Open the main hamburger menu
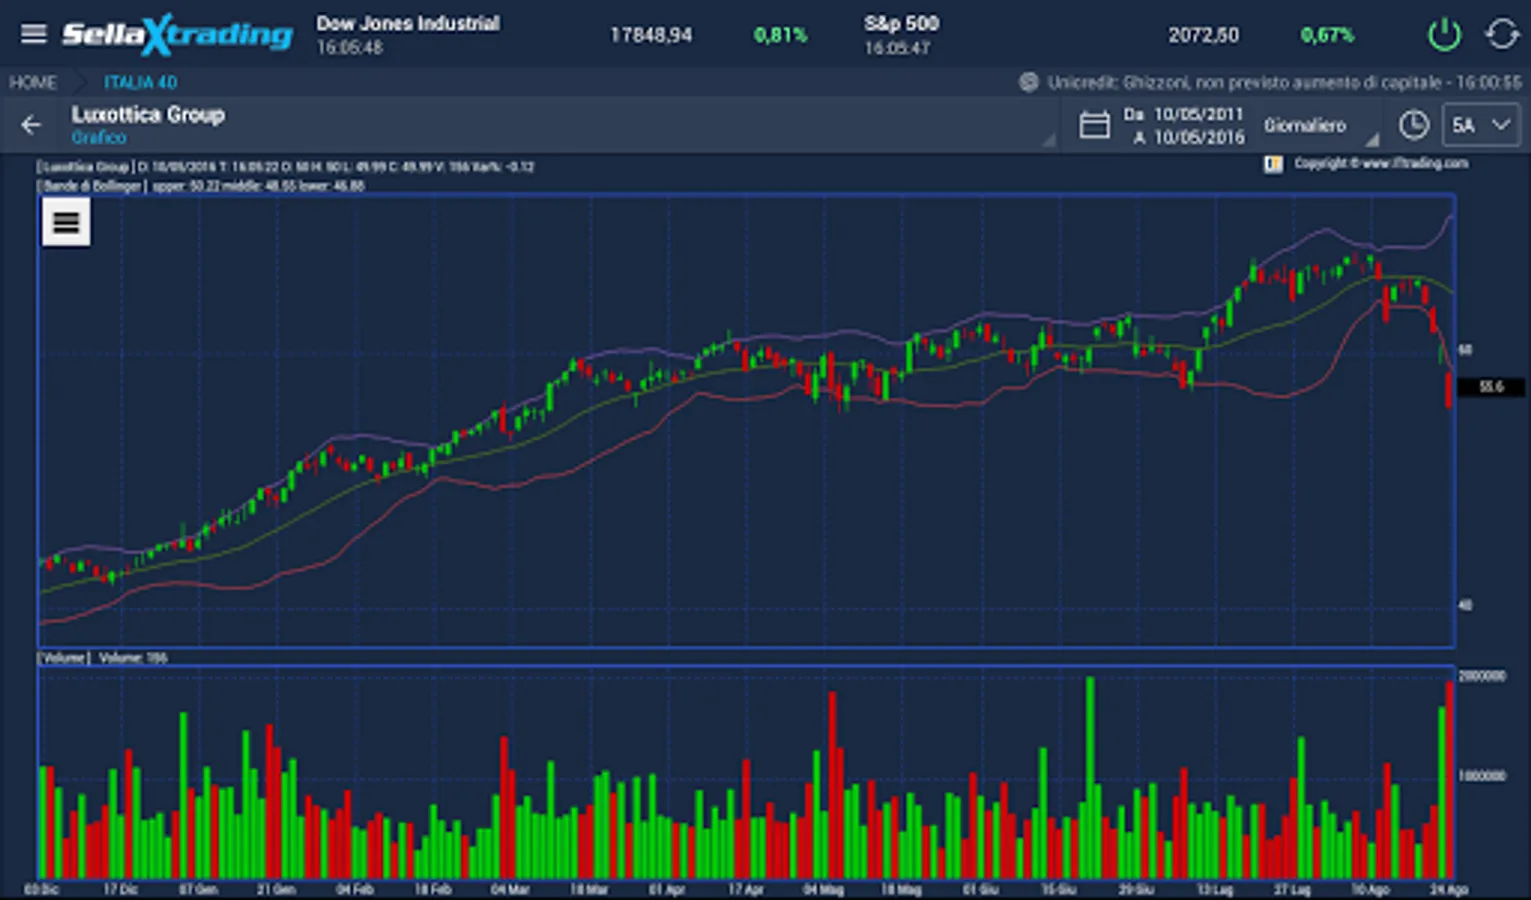 (34, 34)
